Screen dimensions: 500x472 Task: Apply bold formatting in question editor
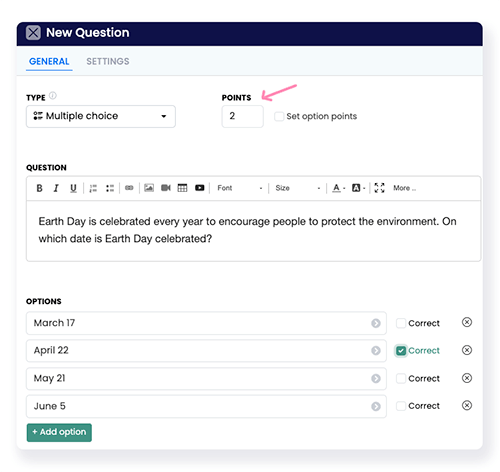point(39,188)
